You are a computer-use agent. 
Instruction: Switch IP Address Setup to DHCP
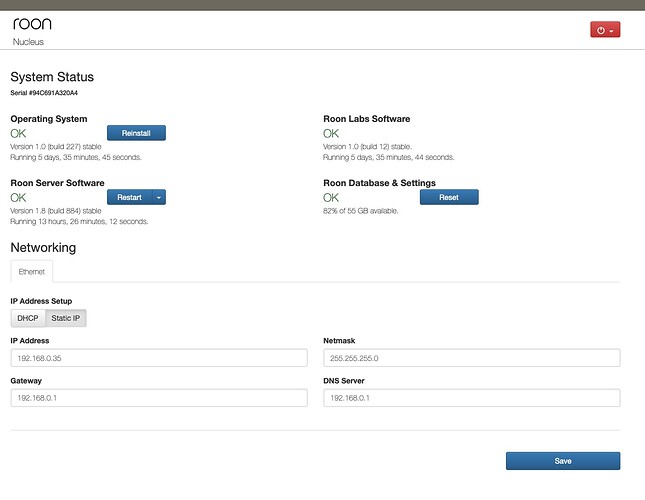click(x=28, y=318)
